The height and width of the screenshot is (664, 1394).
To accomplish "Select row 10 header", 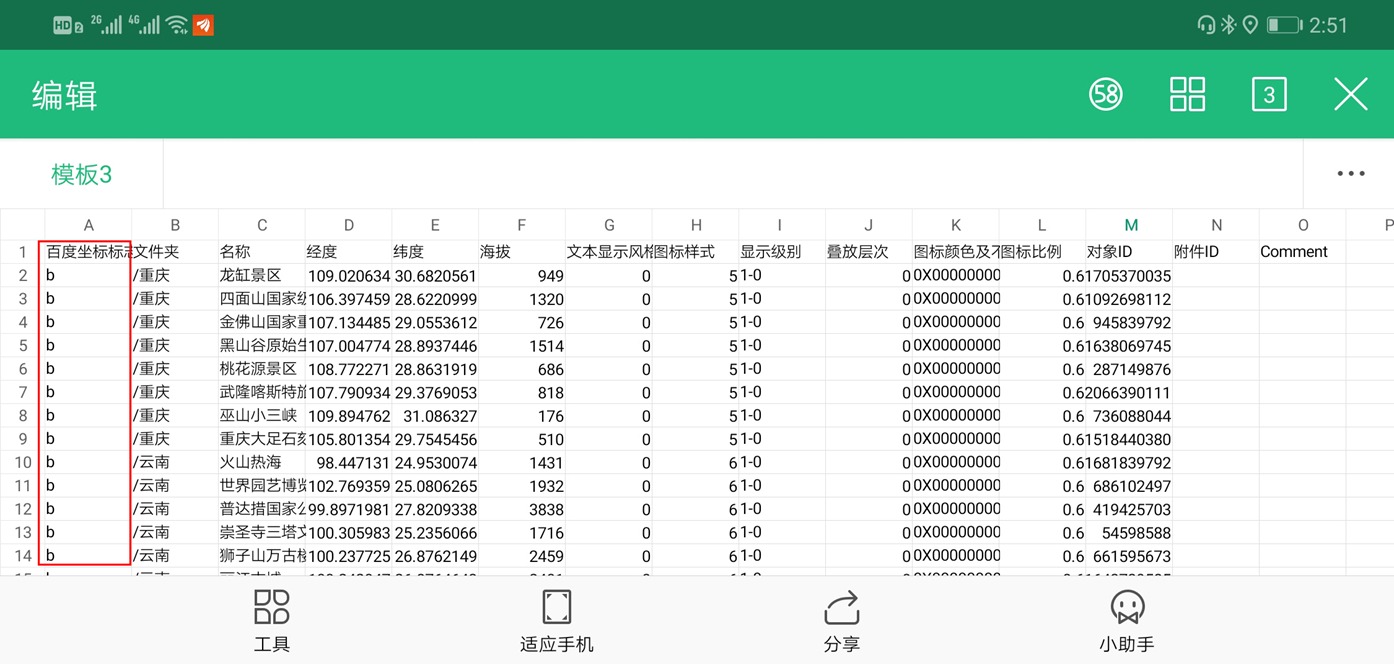I will [x=22, y=462].
